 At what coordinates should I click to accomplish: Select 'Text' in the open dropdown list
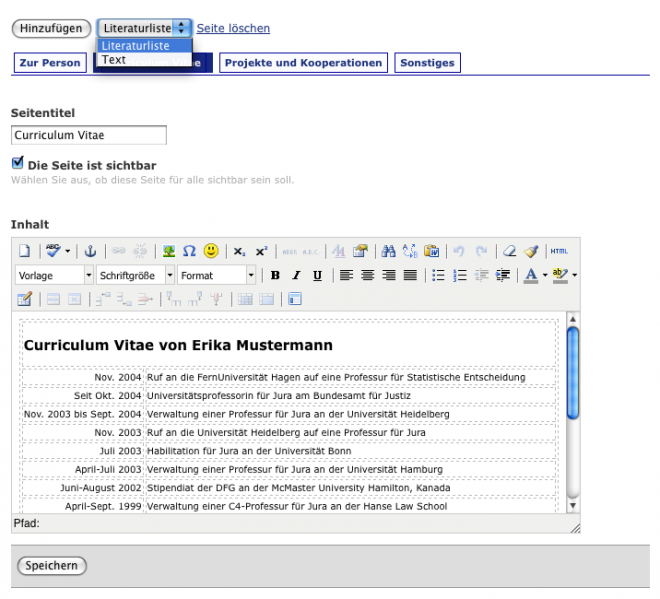point(114,60)
